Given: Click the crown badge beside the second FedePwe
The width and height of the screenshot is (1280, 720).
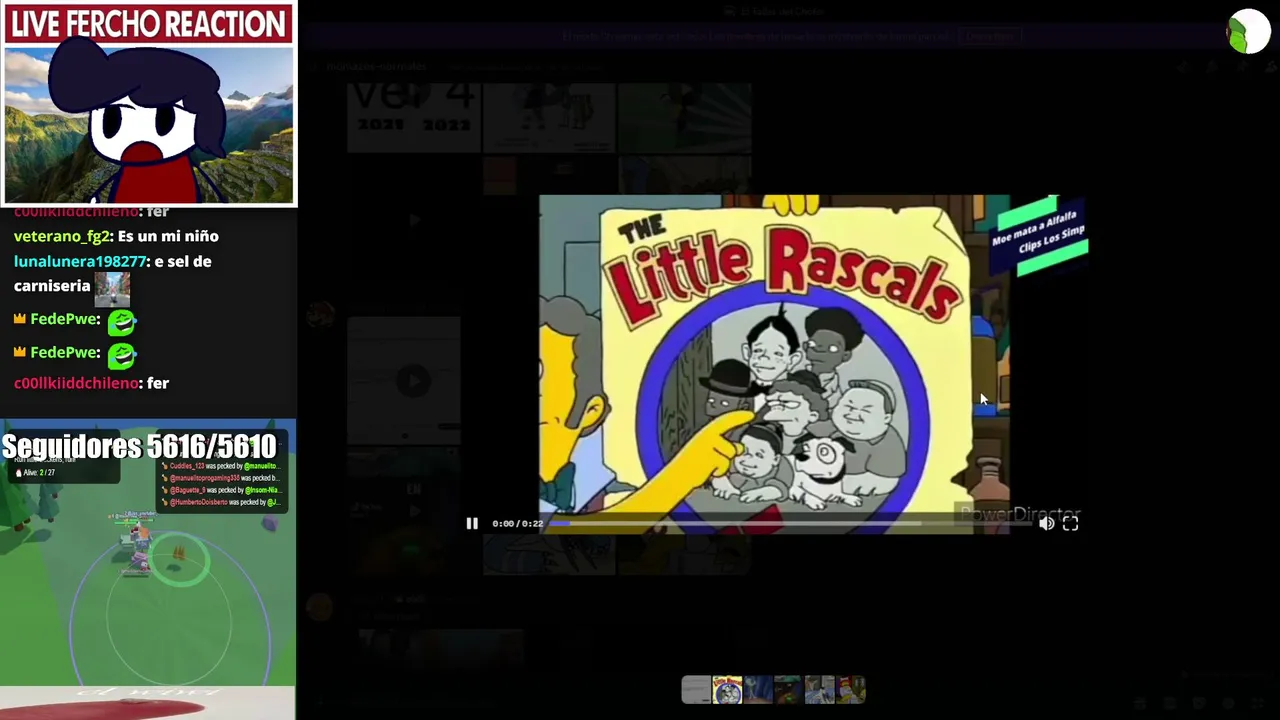Looking at the screenshot, I should coord(20,352).
